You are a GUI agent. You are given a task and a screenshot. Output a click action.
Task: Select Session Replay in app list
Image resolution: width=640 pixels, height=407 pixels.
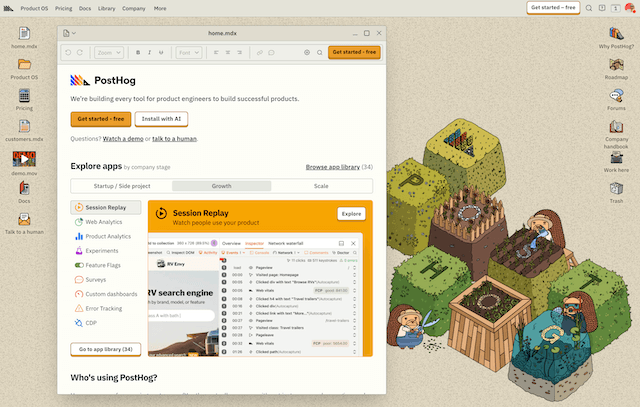[106, 207]
